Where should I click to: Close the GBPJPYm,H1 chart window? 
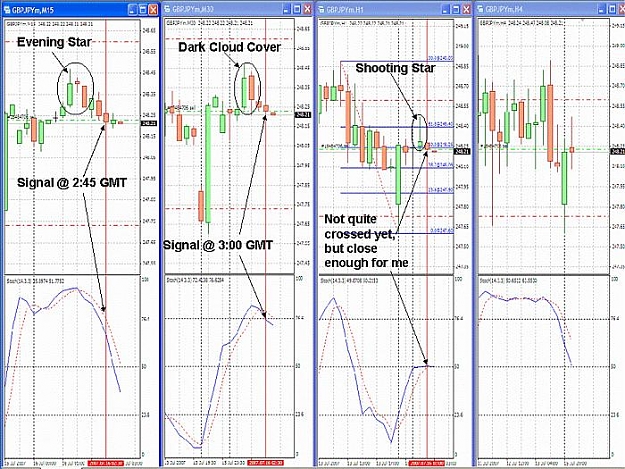click(x=466, y=9)
